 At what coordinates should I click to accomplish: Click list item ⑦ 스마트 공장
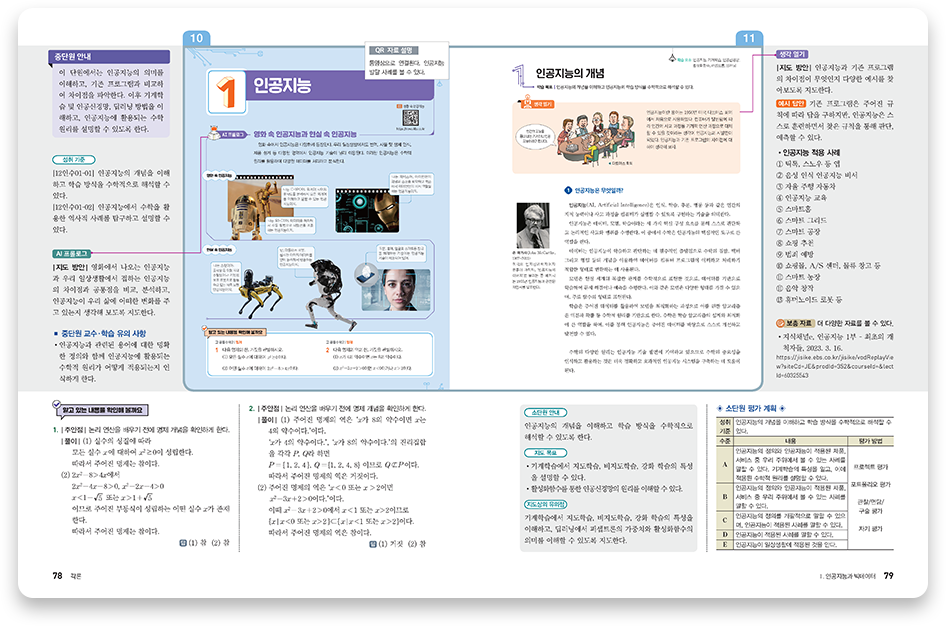[x=798, y=232]
